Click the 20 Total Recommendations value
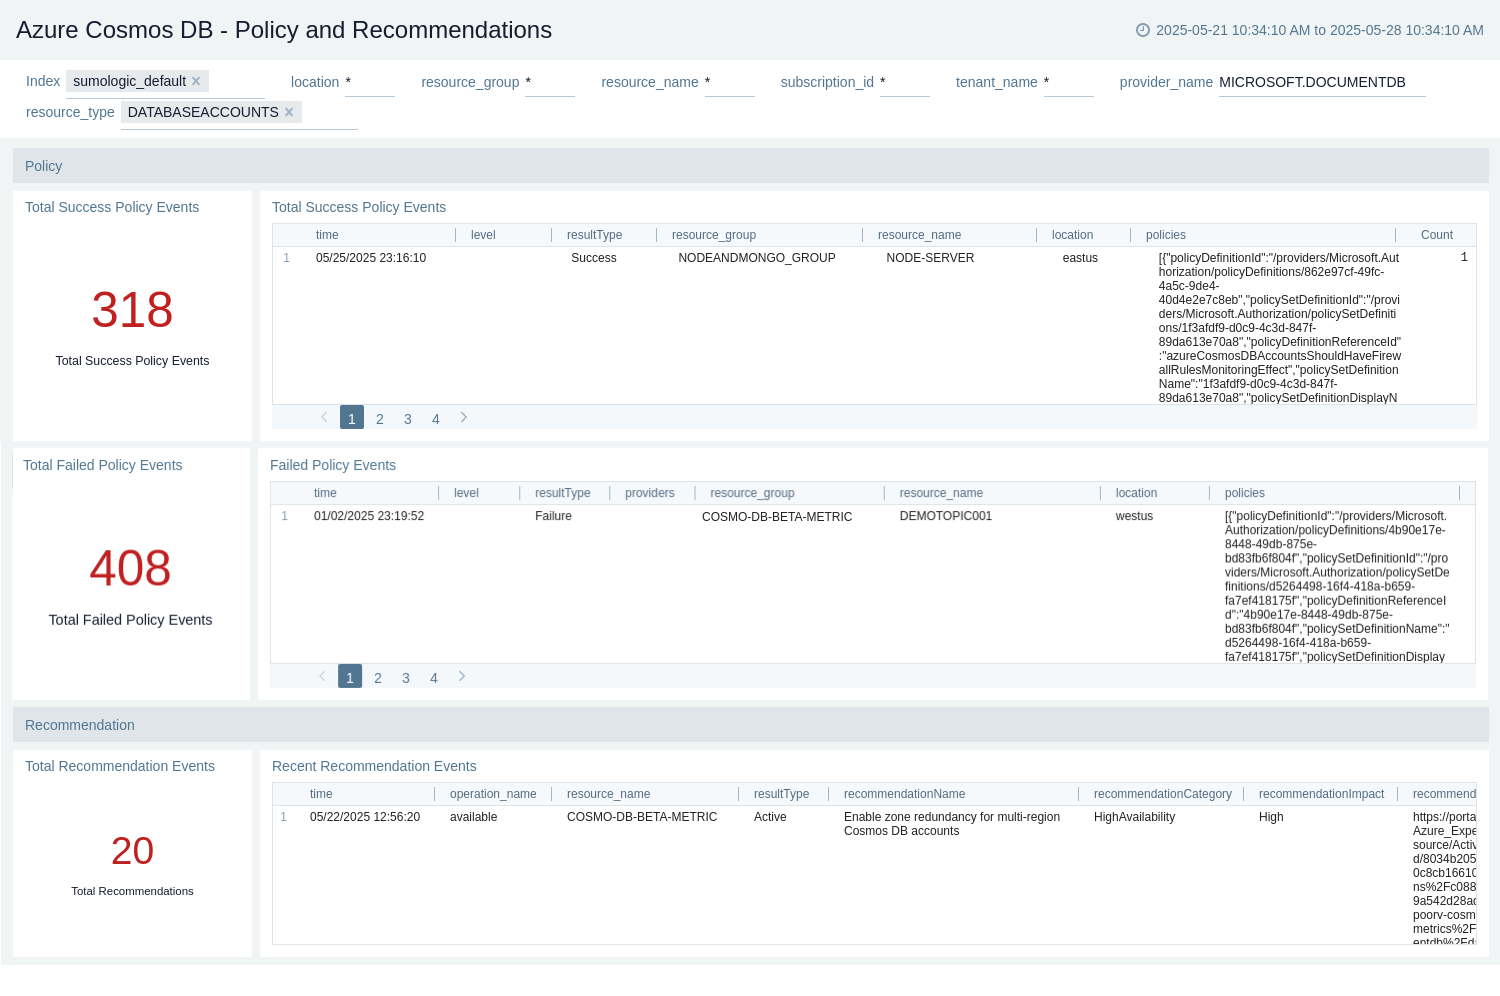Screen dimensions: 1500x996 click(132, 851)
